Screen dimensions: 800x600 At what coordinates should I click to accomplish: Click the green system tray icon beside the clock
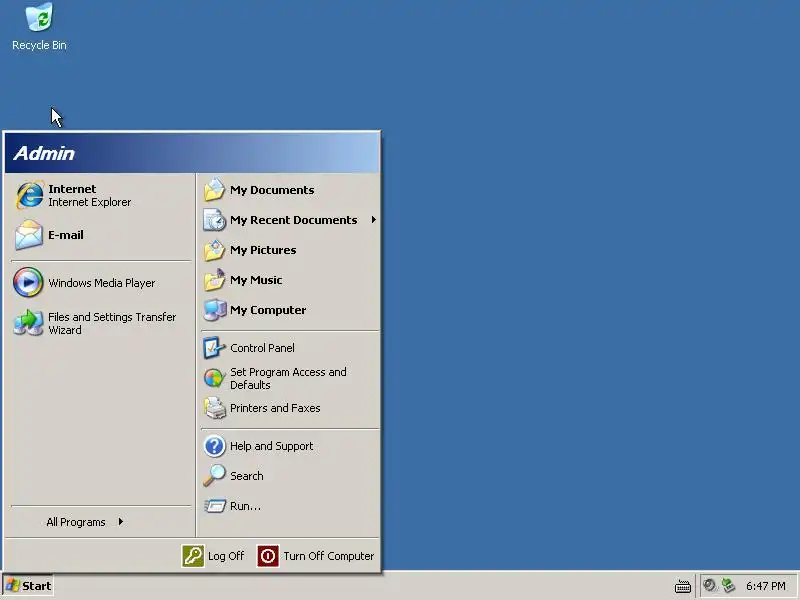pyautogui.click(x=728, y=585)
